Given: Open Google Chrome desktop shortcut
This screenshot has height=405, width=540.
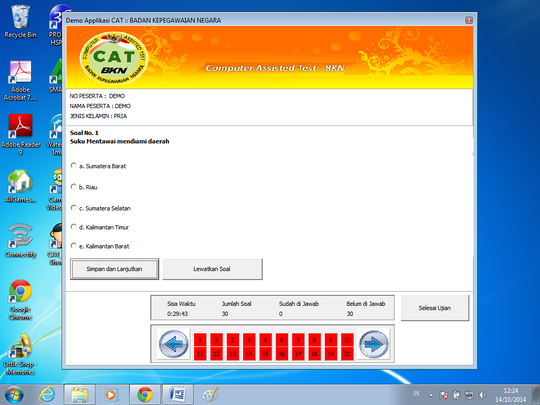Looking at the screenshot, I should coord(20,300).
